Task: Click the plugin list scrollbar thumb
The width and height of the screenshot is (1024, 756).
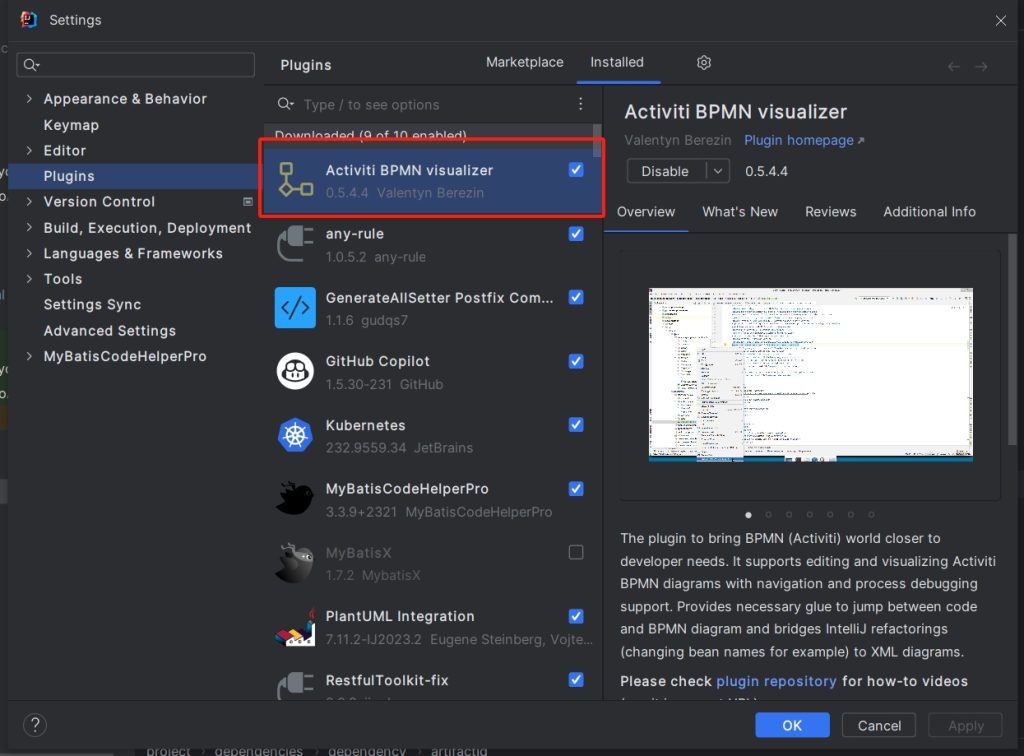Action: tap(597, 140)
